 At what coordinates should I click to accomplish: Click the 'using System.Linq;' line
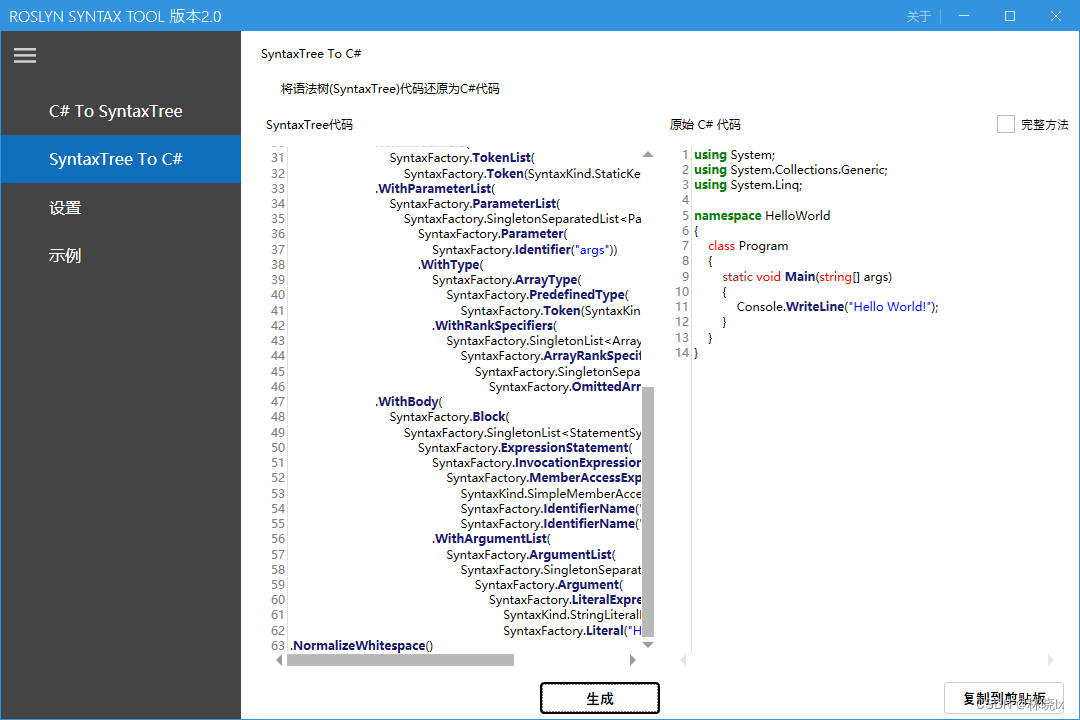click(x=748, y=185)
